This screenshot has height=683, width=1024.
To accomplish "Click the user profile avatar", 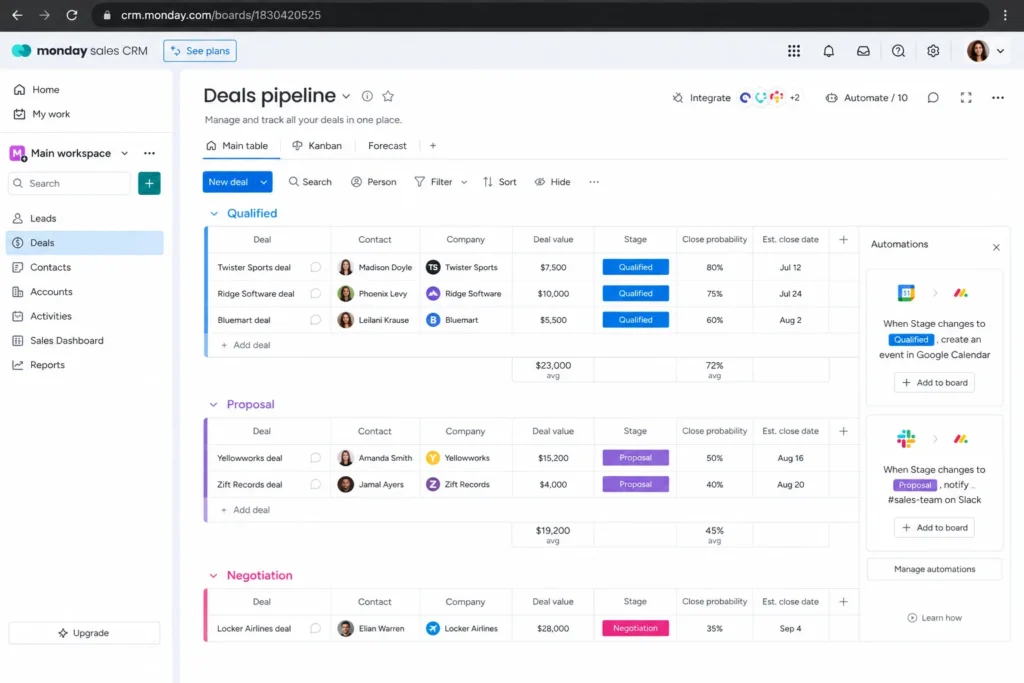I will [x=978, y=51].
